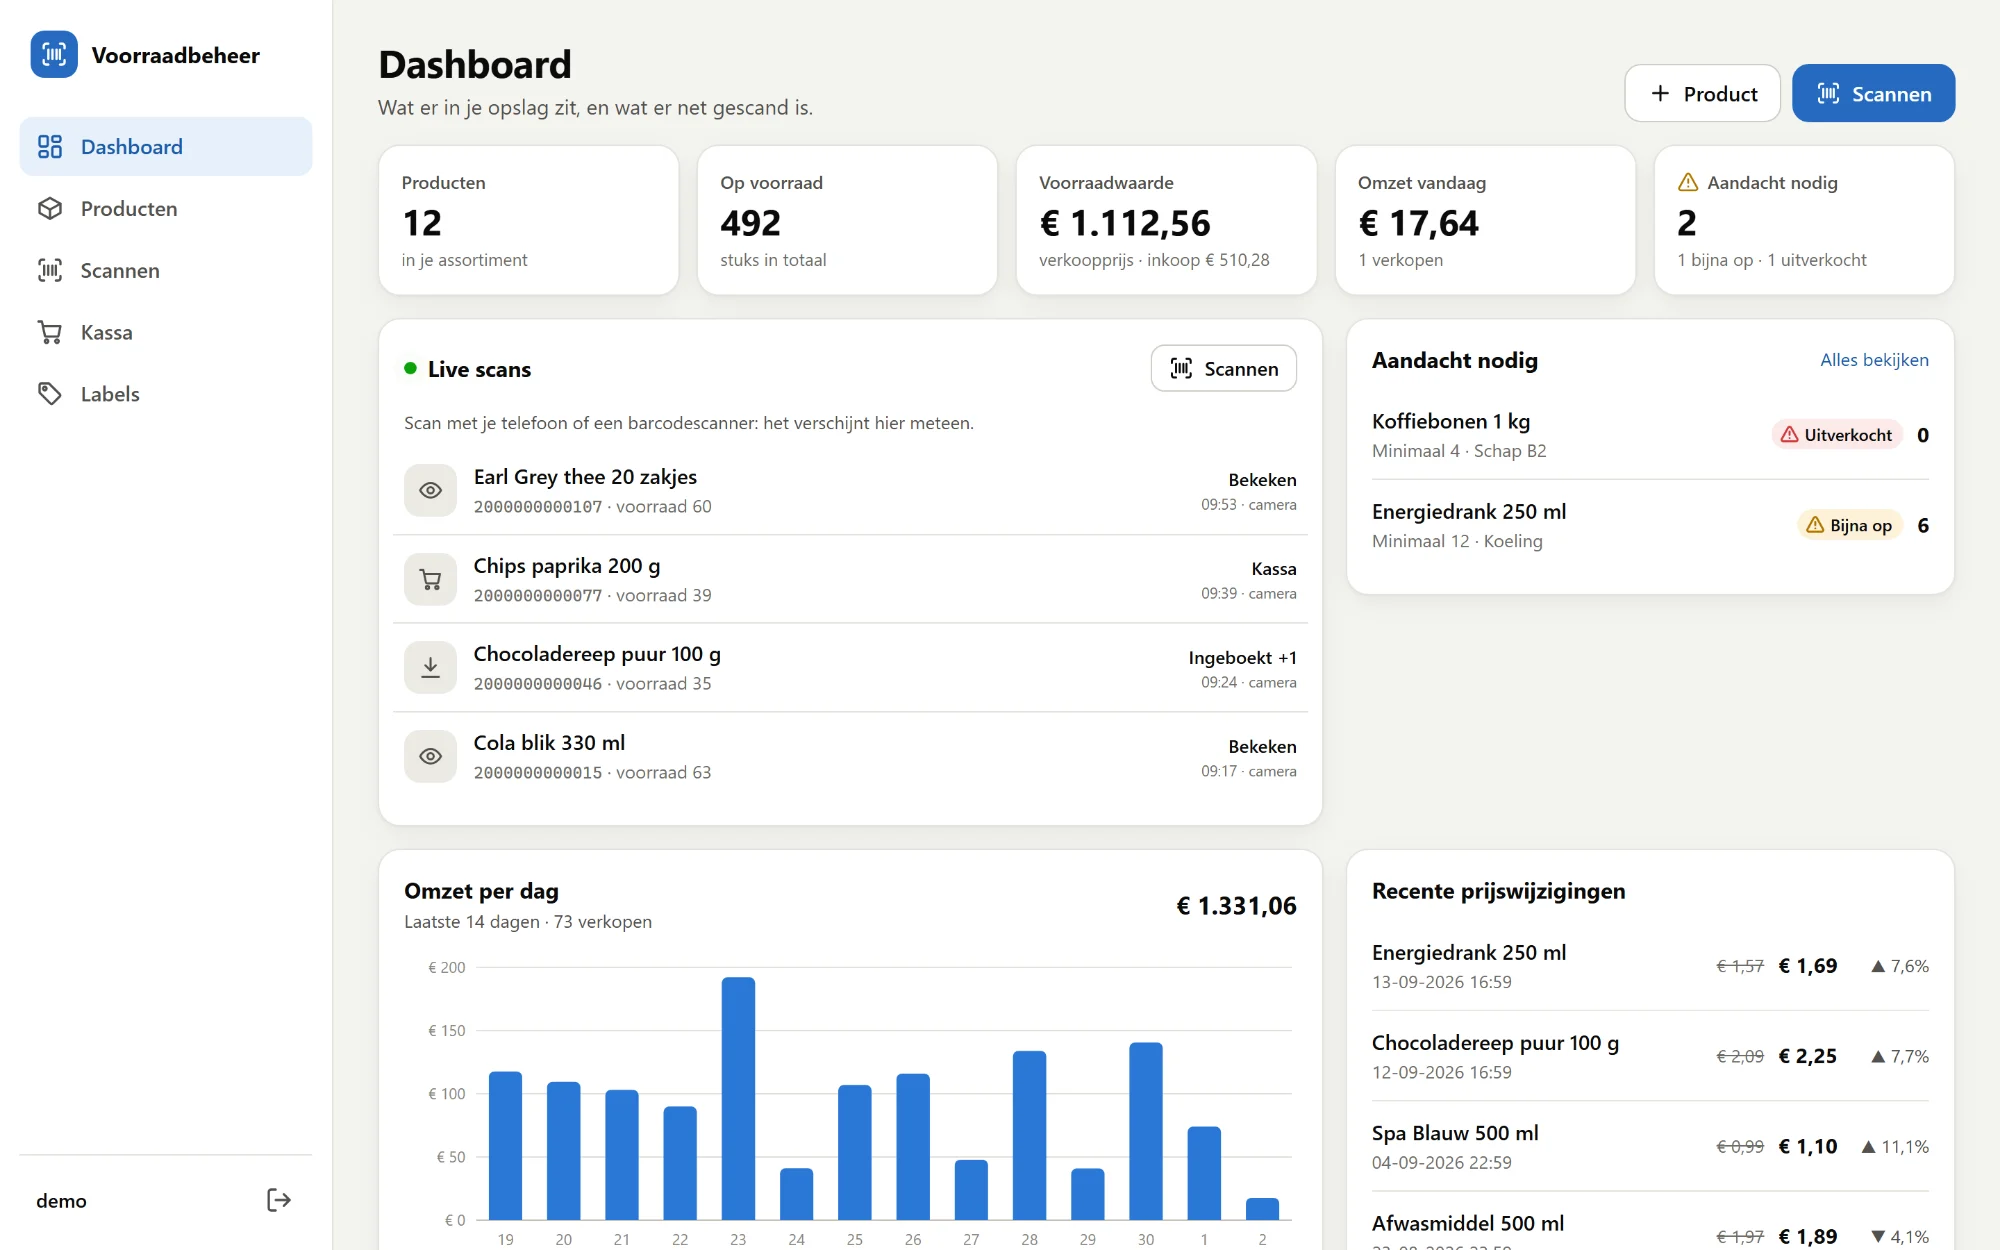Click the 'Bijna op' badge for Energiedrank

pos(1850,525)
